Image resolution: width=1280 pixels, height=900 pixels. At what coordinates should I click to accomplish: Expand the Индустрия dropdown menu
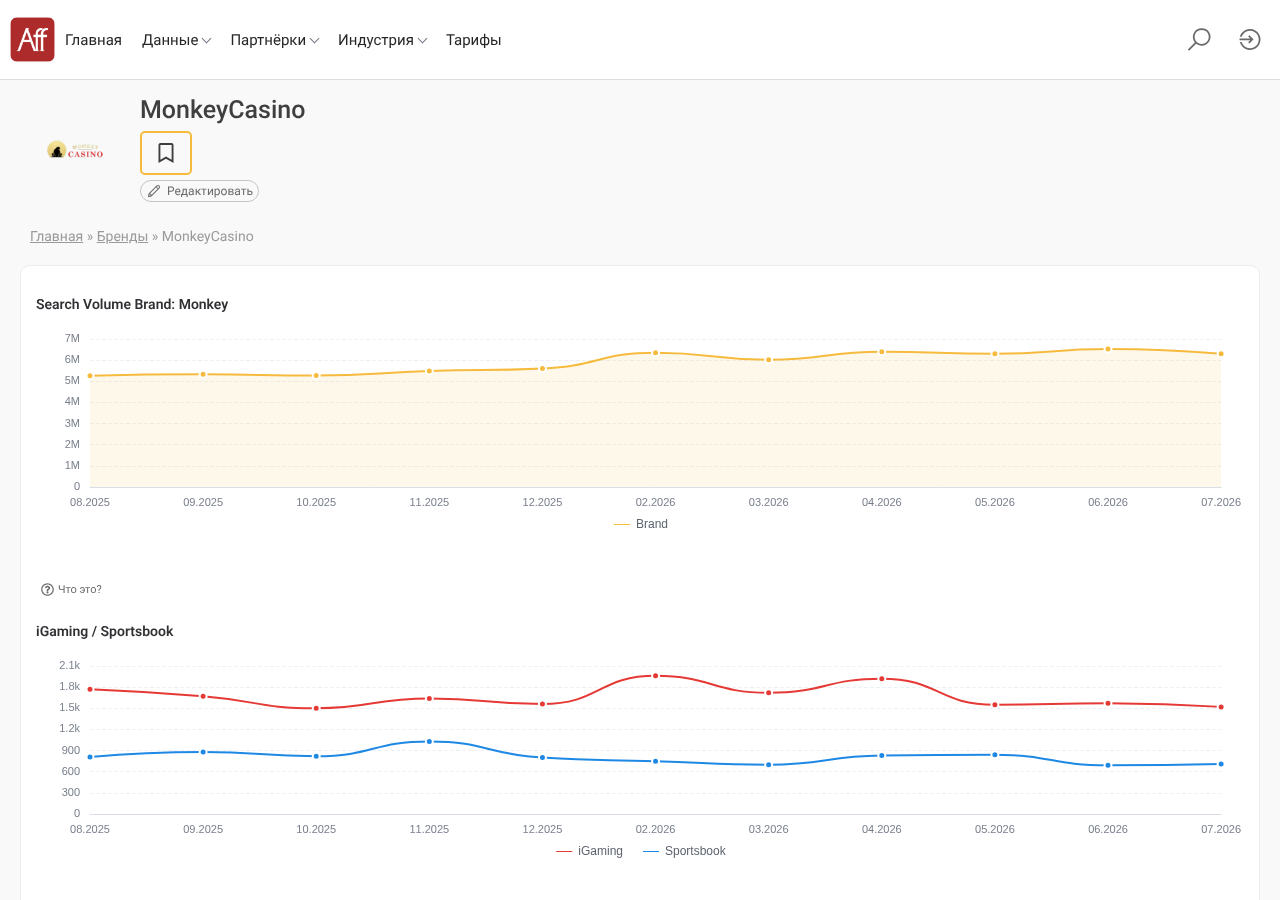[382, 40]
